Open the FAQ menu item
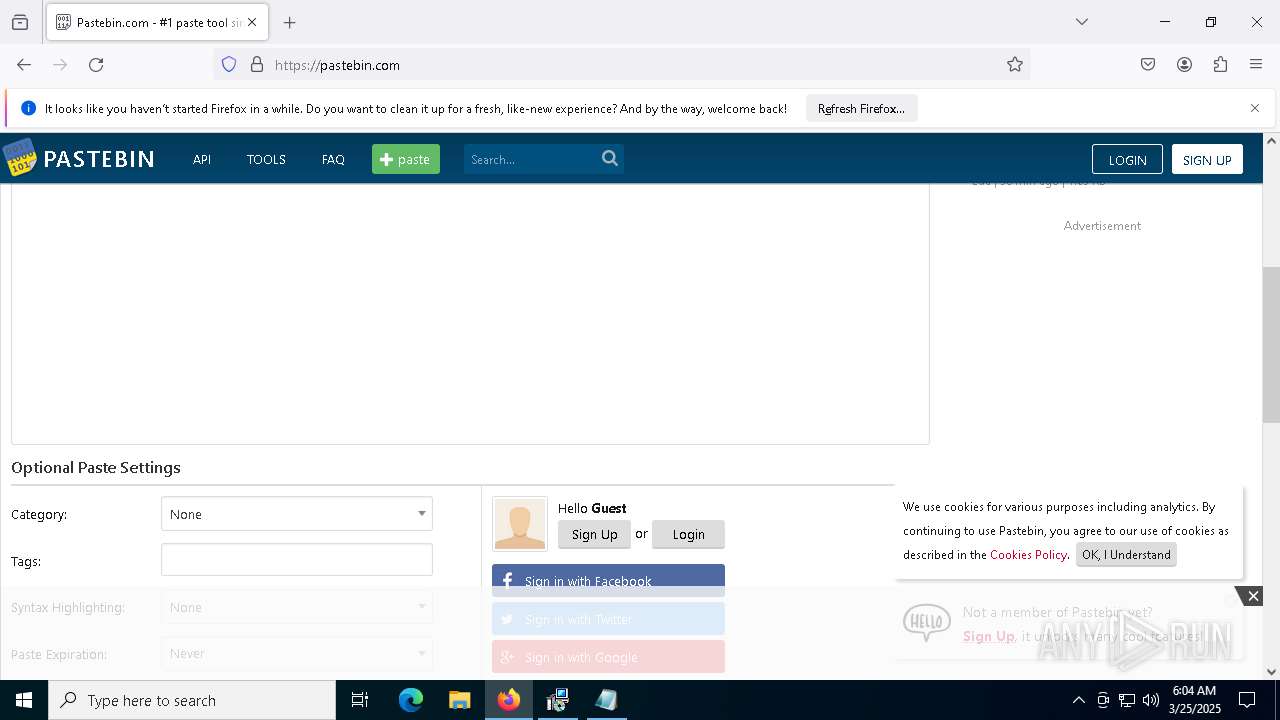The width and height of the screenshot is (1280, 720). point(333,159)
